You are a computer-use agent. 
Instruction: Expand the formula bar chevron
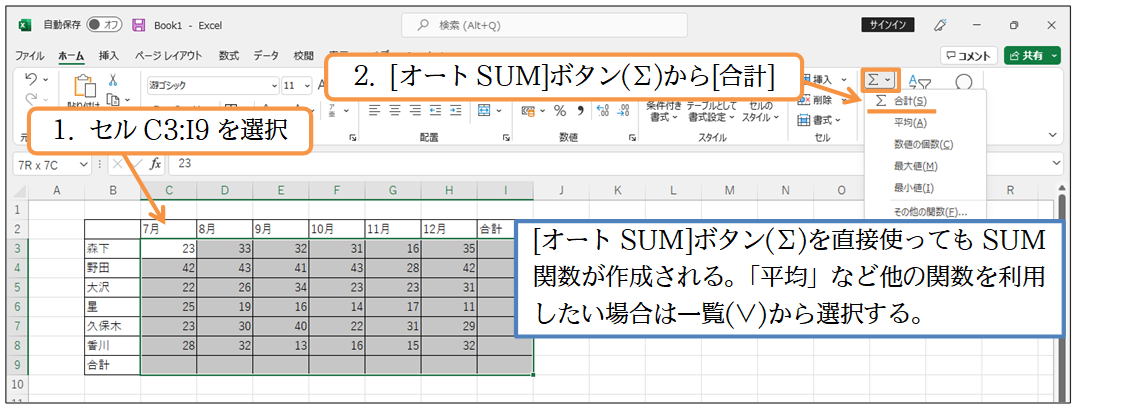point(1056,164)
